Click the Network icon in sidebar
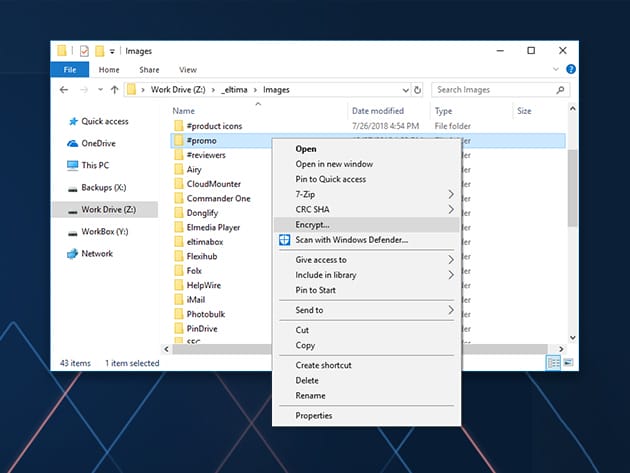630x473 pixels. pos(72,254)
